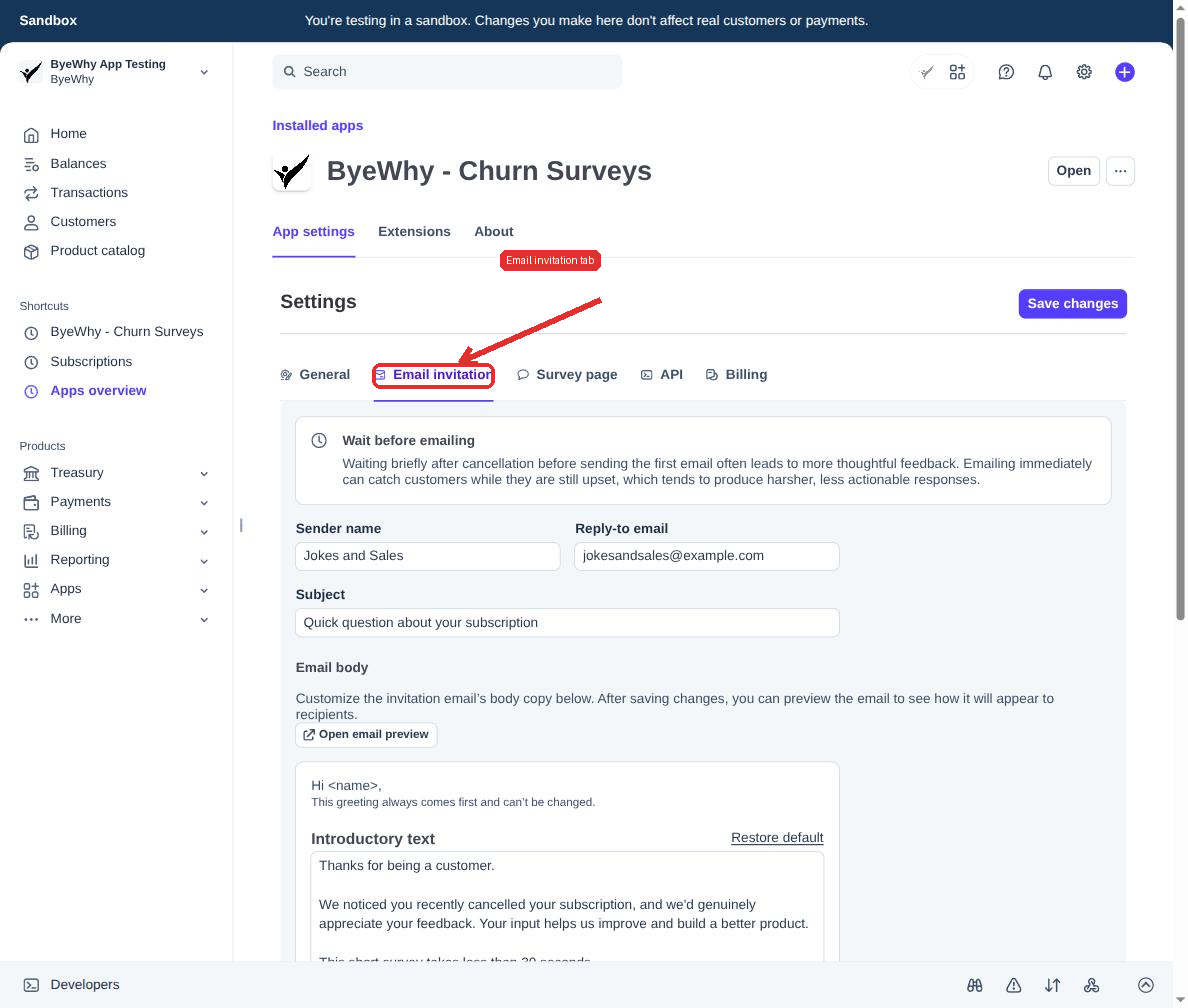Open ByeWhy - Churn Surveys shortcut
Screen dimensions: 1188x1008
point(127,332)
